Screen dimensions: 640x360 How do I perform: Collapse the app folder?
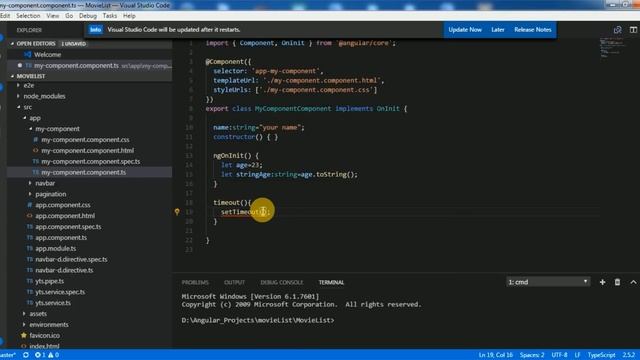35,118
